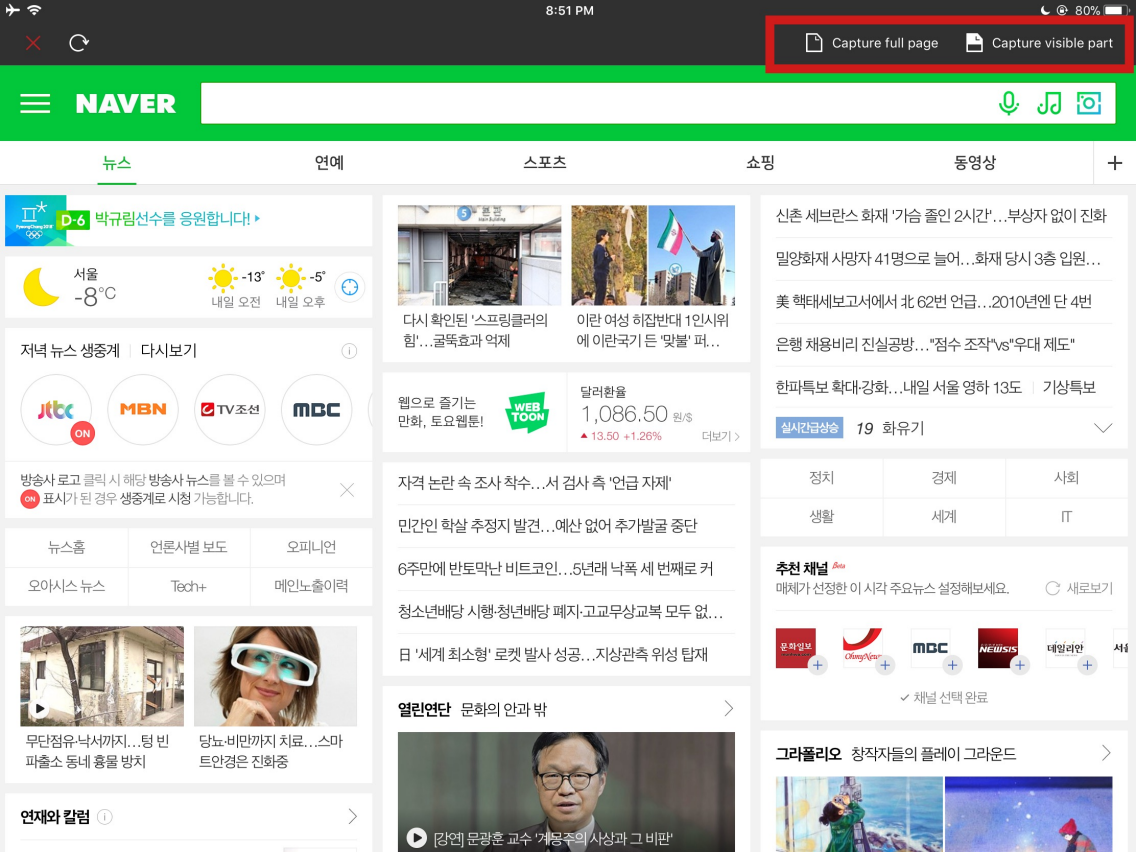1136x852 pixels.
Task: Confirm with 채널 선택 완료
Action: coord(944,698)
